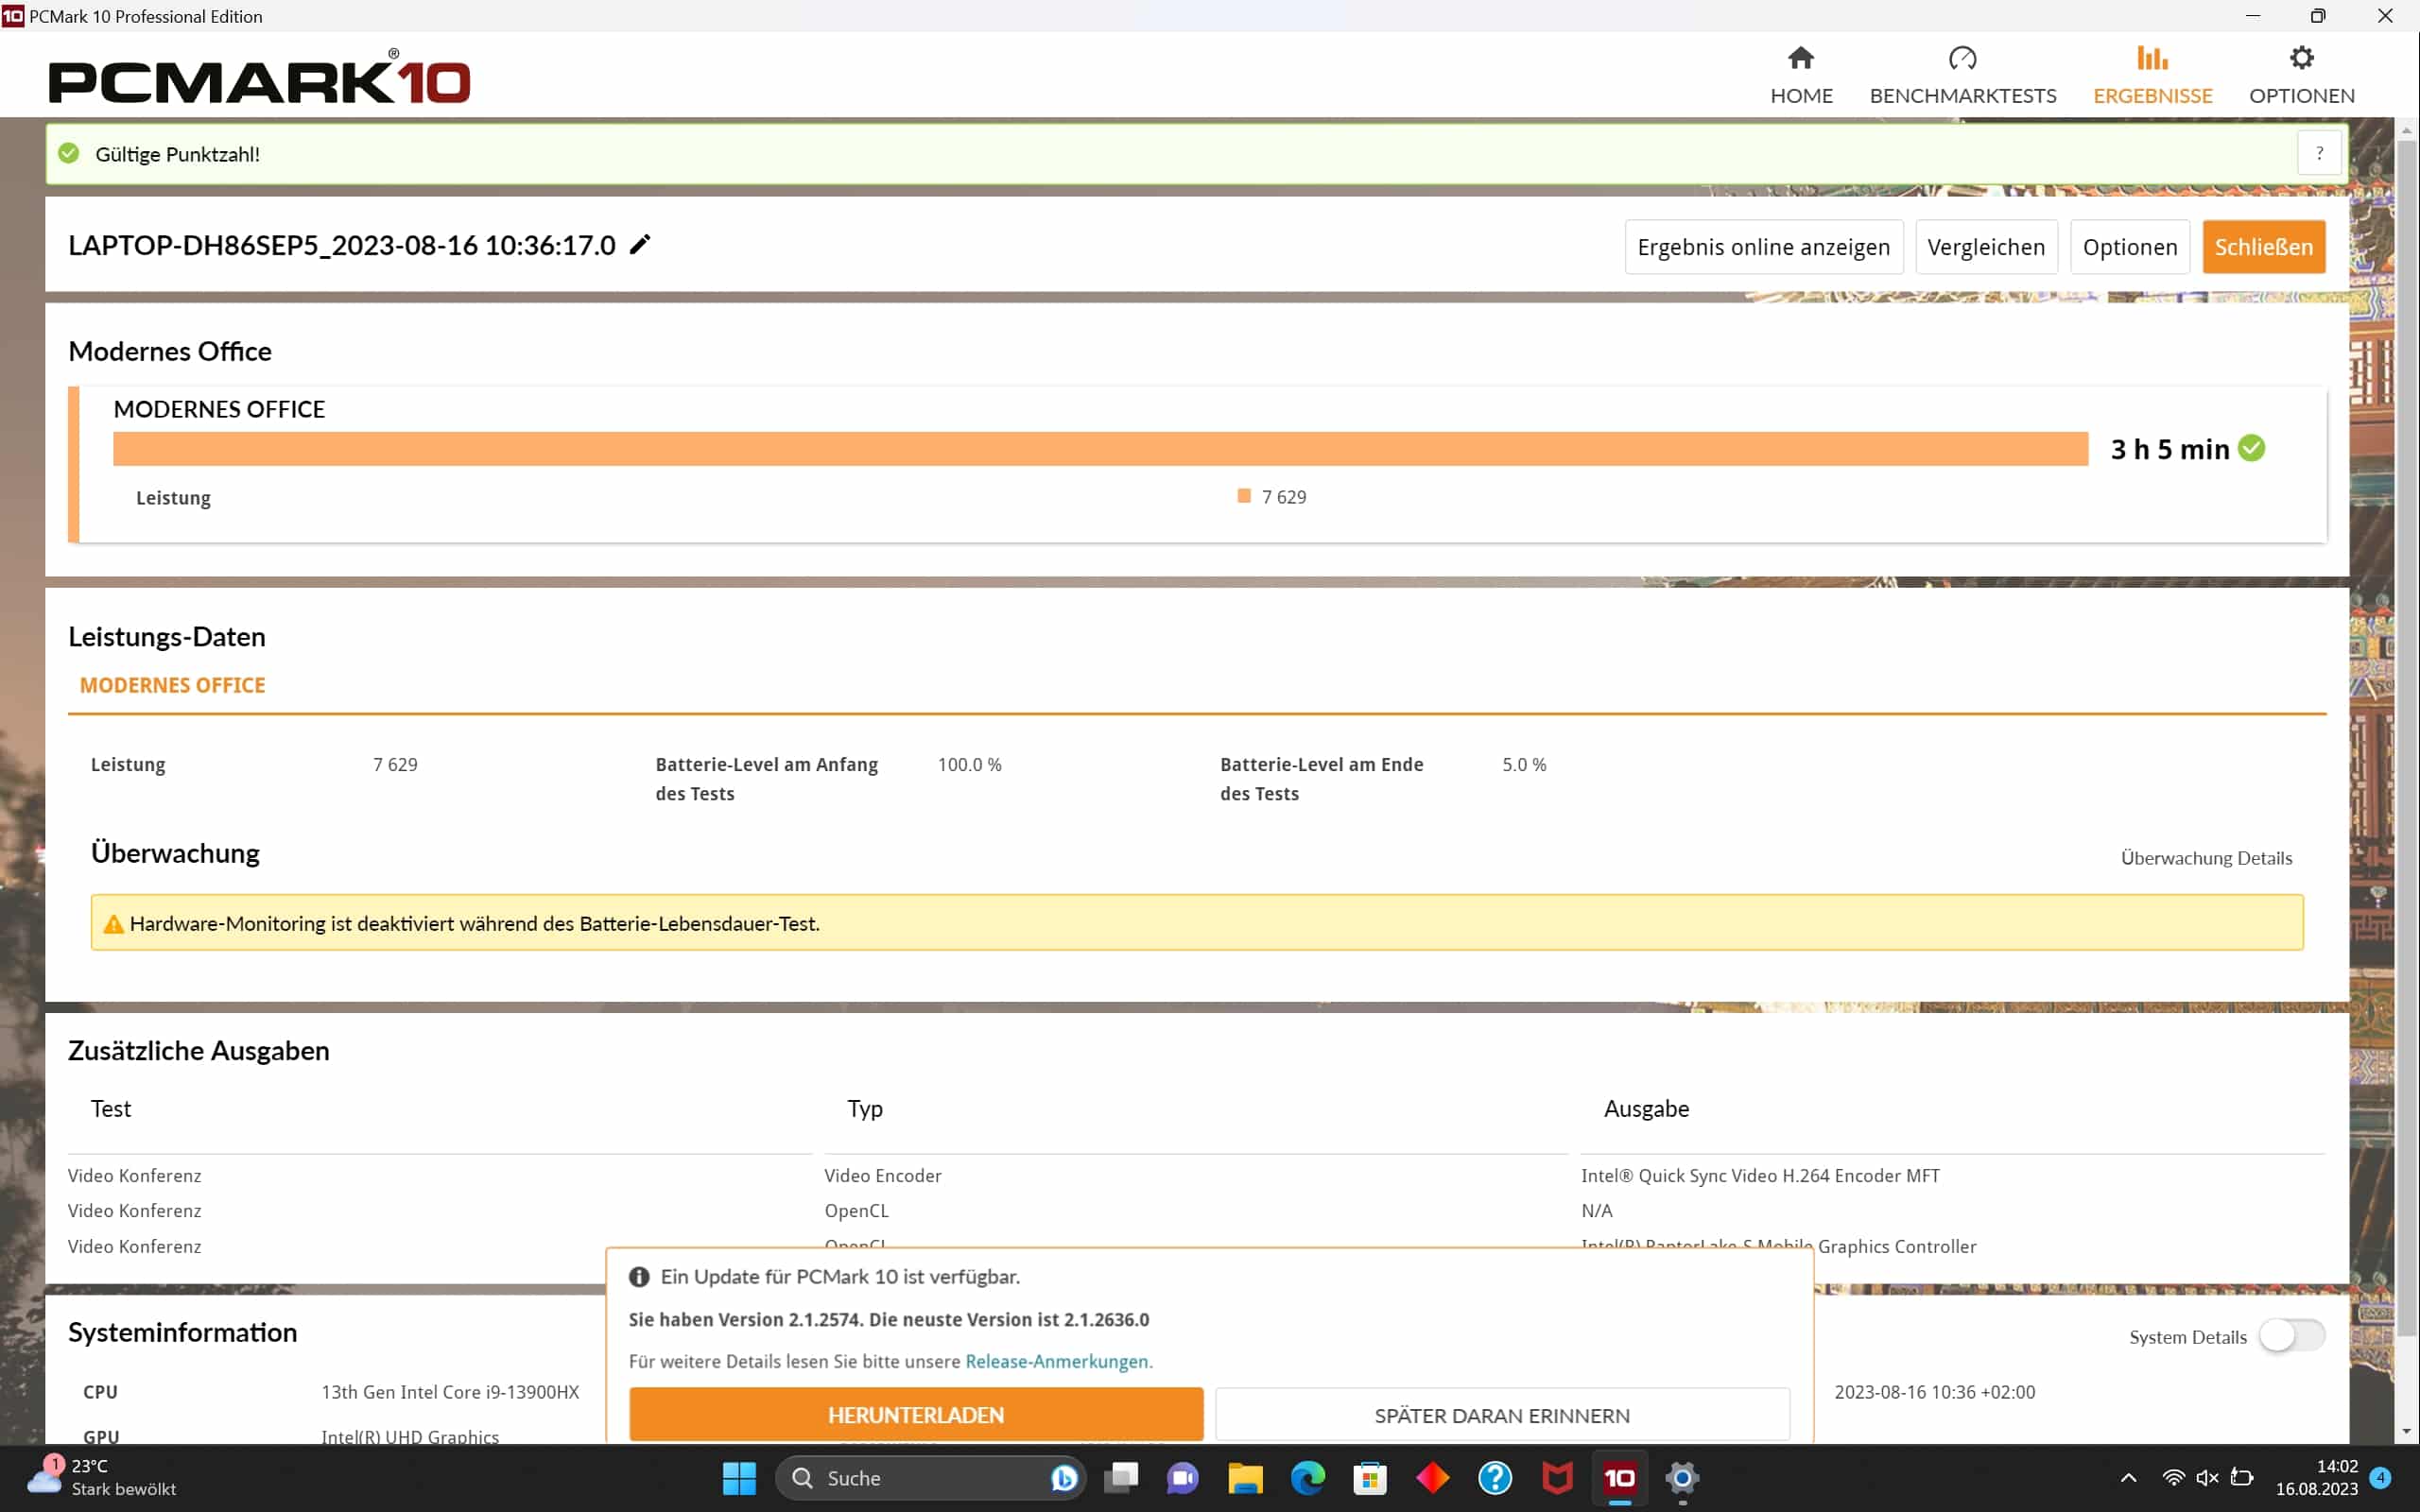The width and height of the screenshot is (2420, 1512).
Task: Click the Herunterladen button
Action: (915, 1415)
